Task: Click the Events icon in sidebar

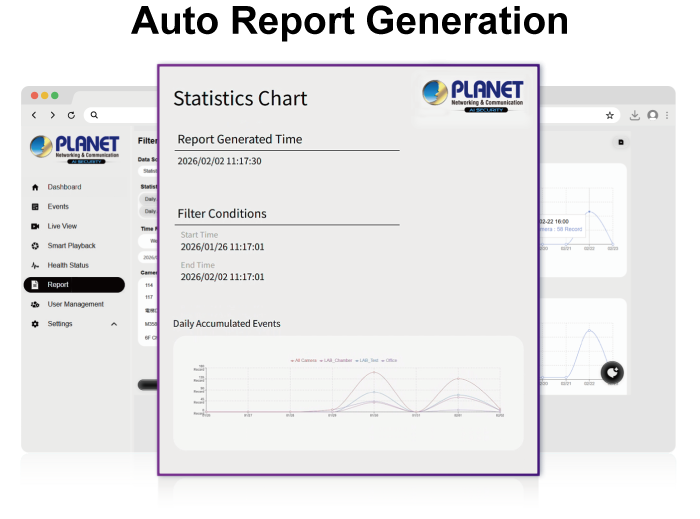Action: pyautogui.click(x=35, y=207)
